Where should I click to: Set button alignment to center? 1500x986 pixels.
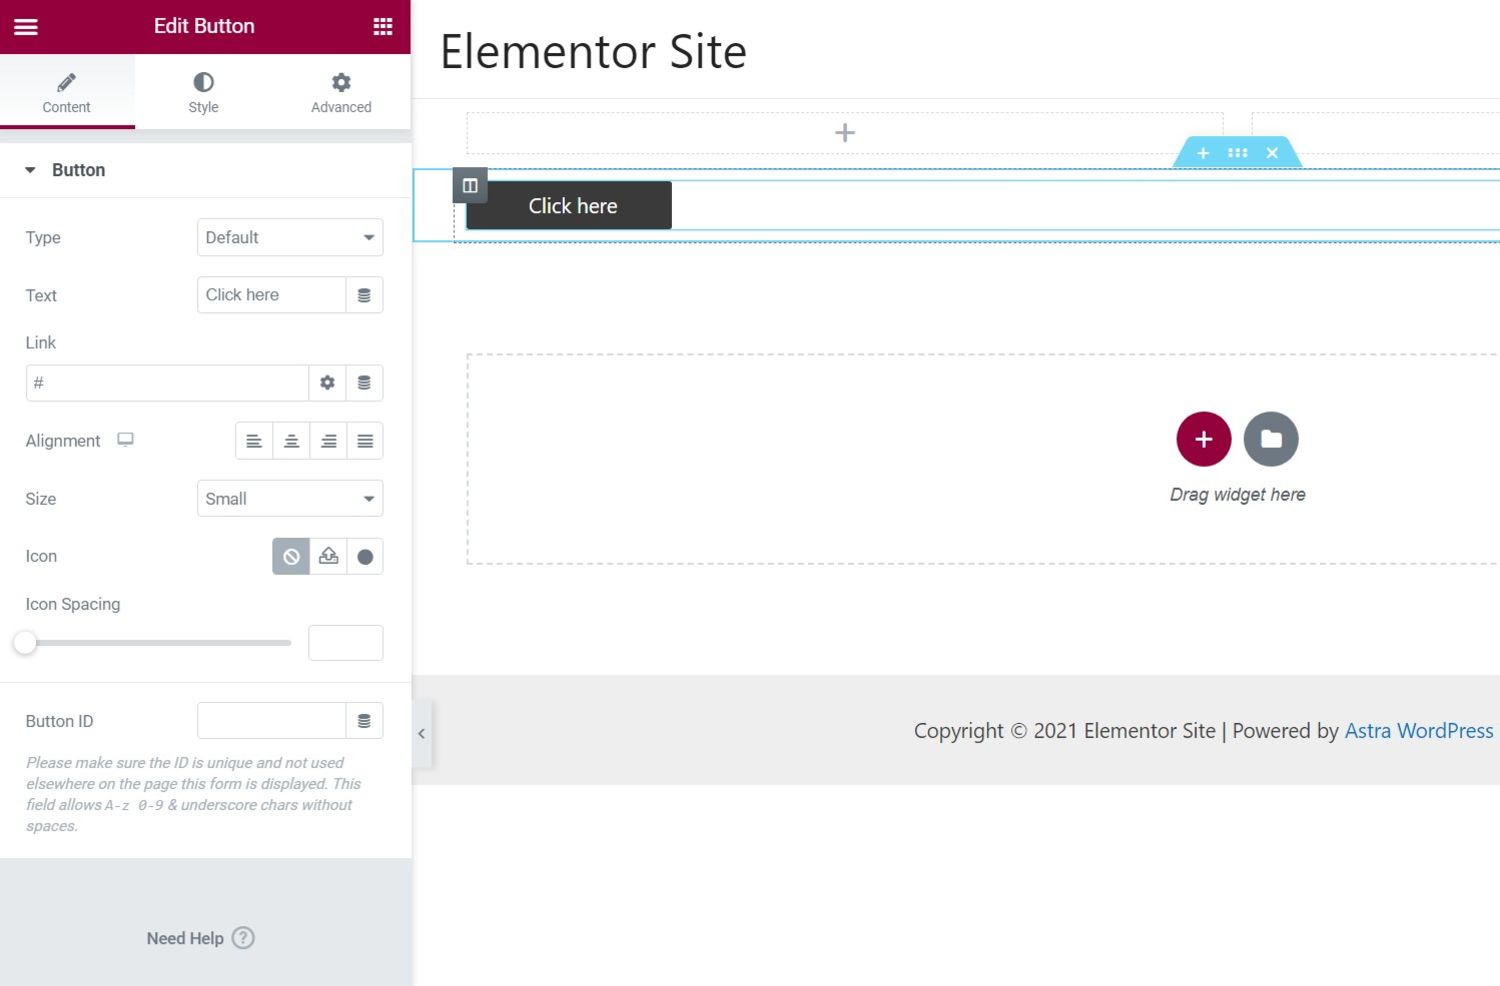point(291,440)
